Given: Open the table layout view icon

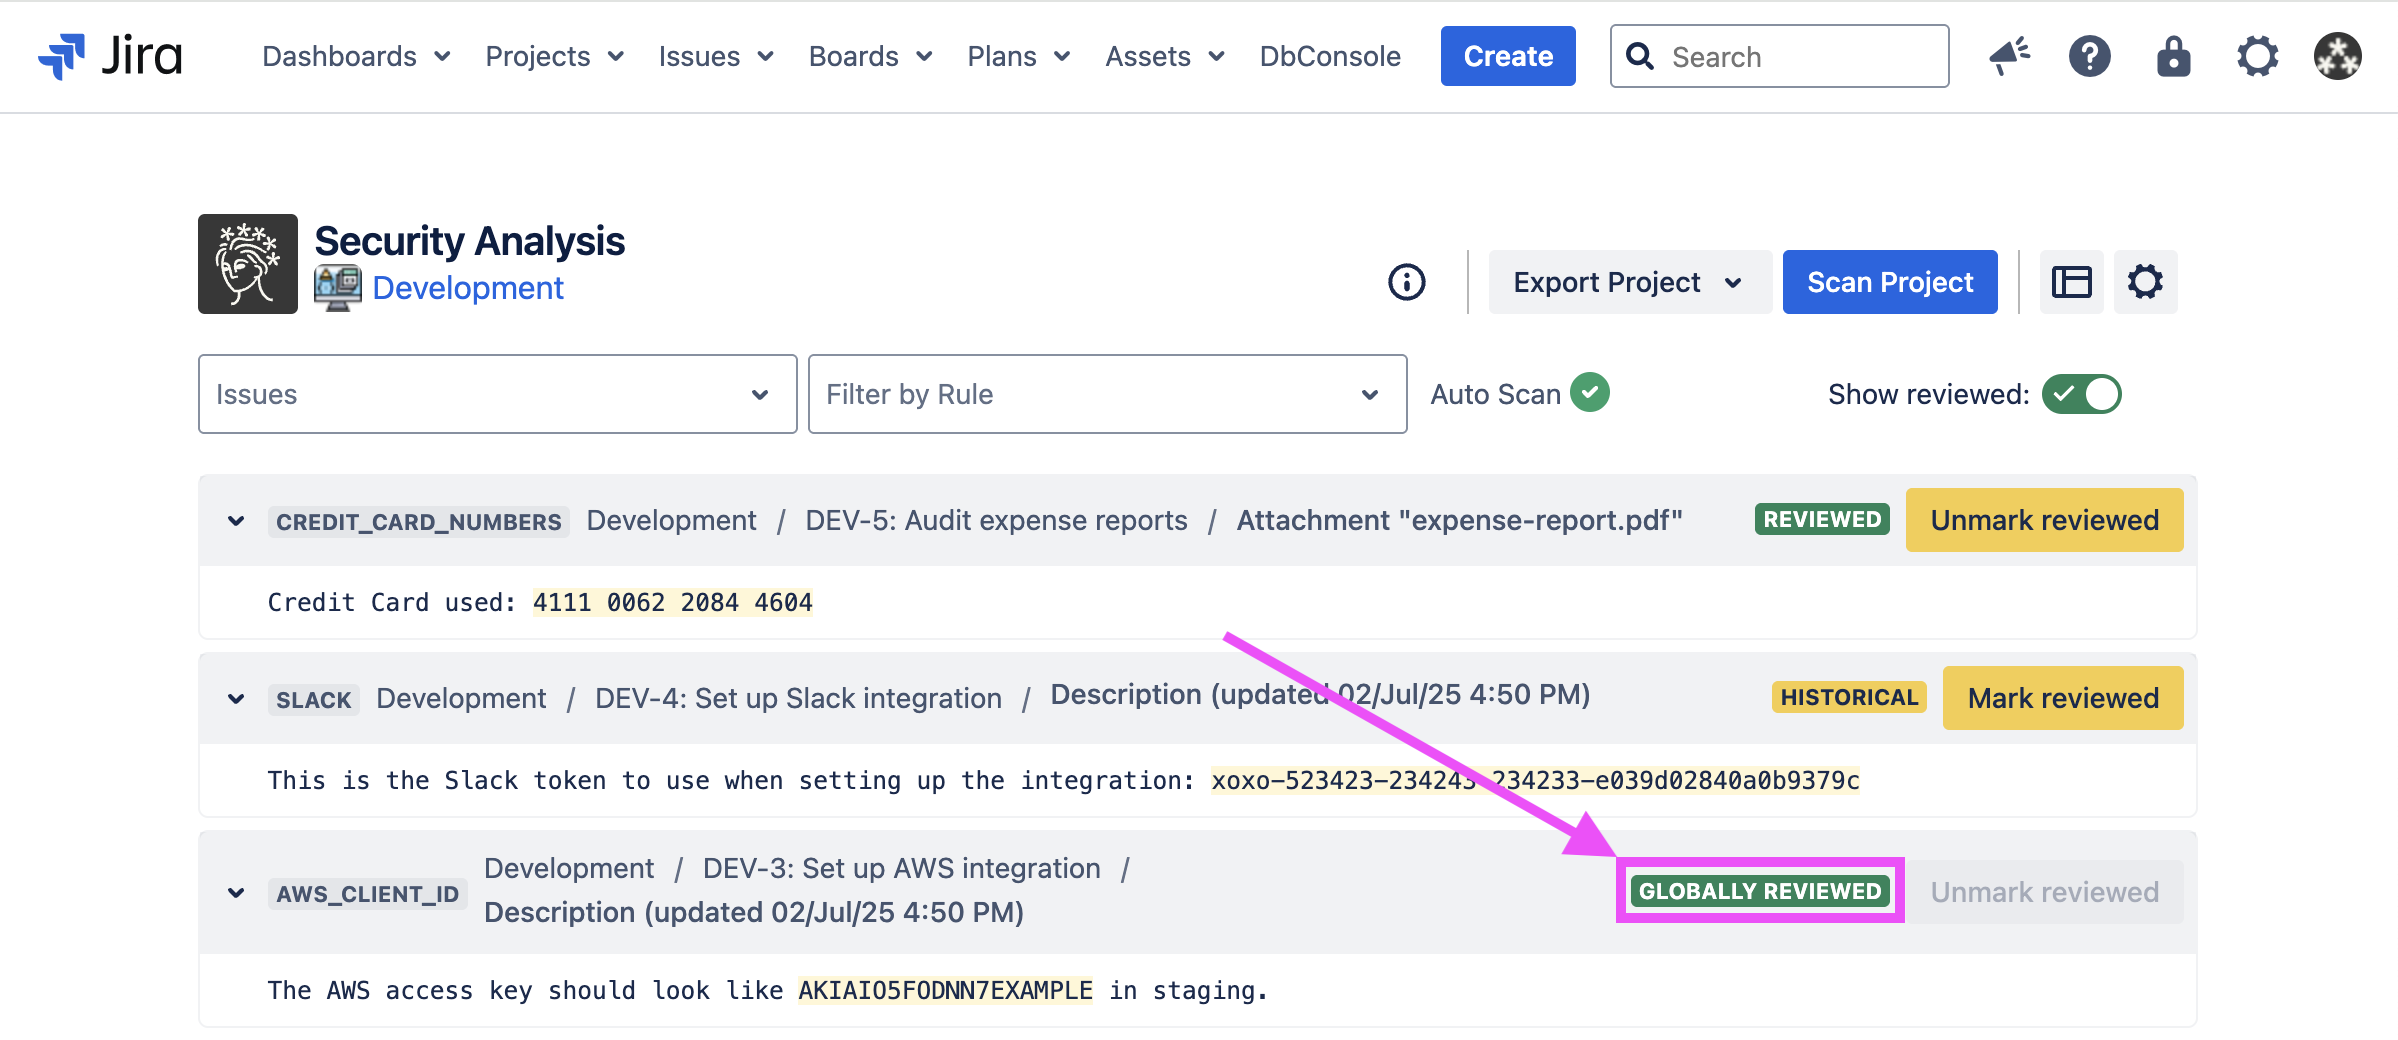Looking at the screenshot, I should click(x=2071, y=282).
